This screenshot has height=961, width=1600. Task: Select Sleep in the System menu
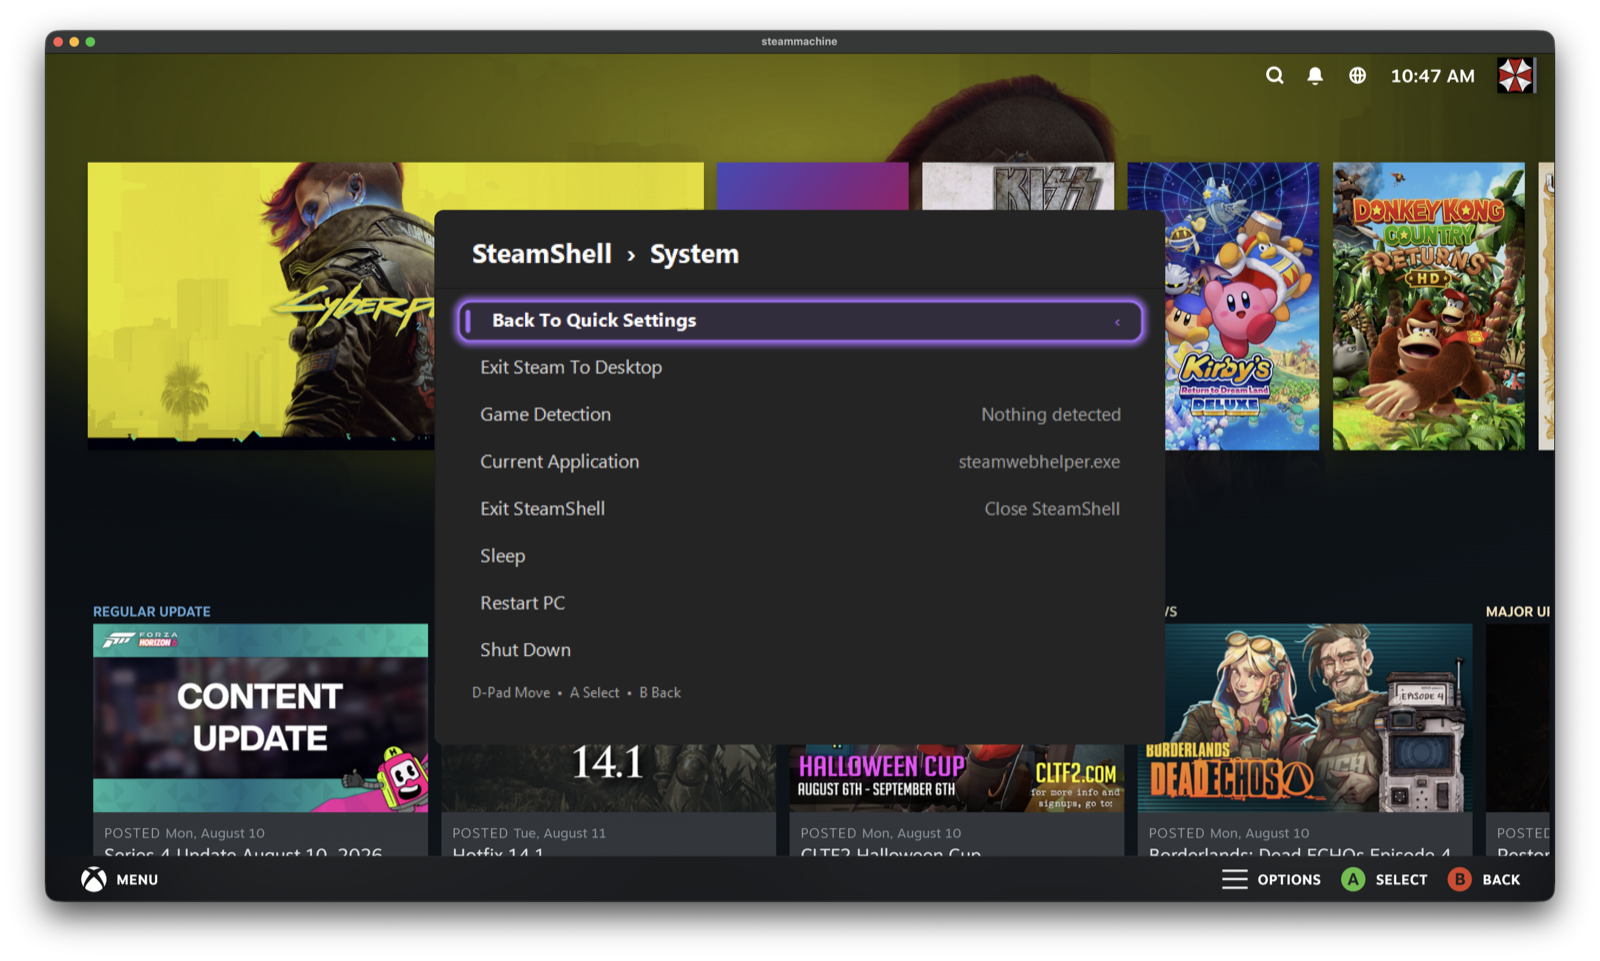click(800, 556)
